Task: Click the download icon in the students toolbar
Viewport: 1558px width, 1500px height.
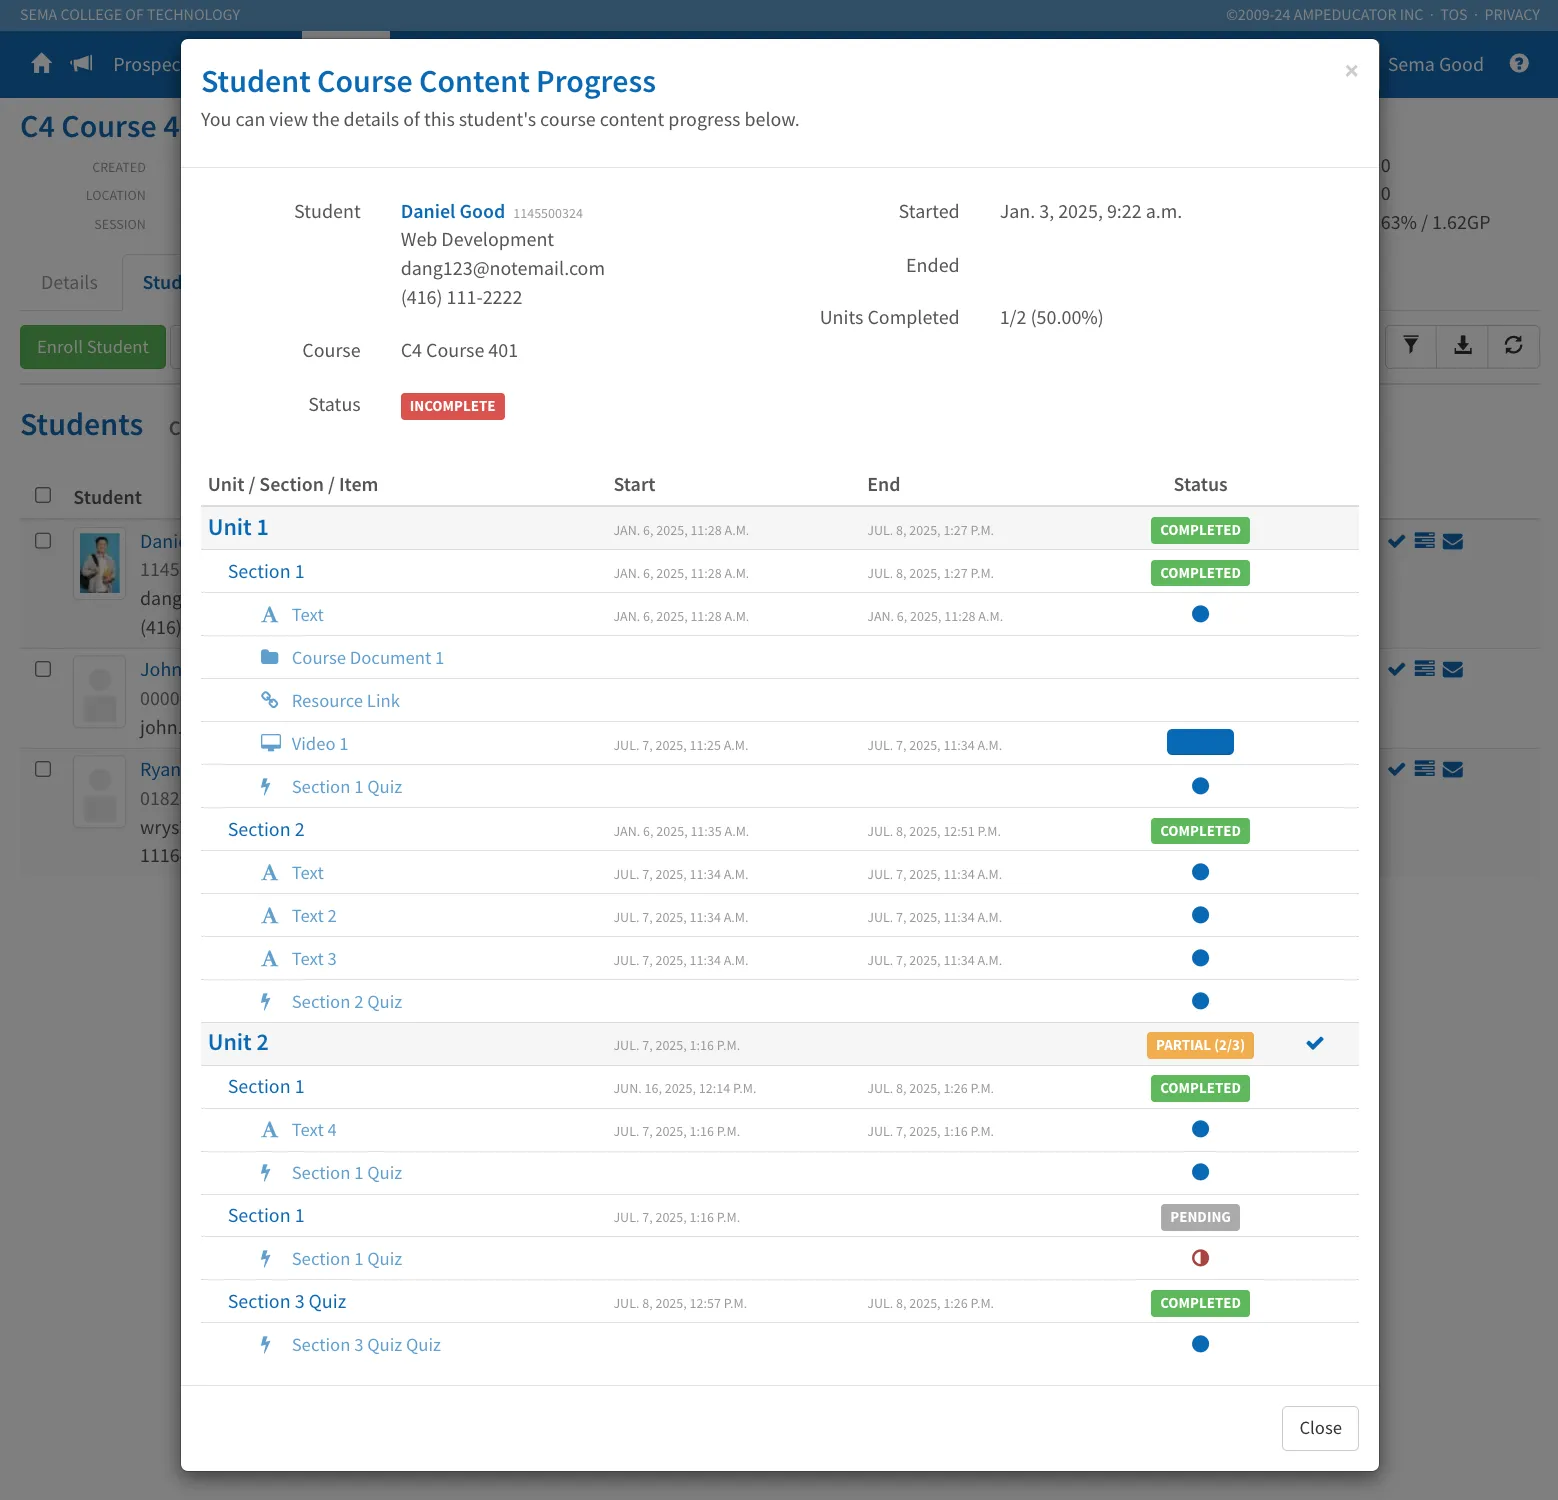Action: click(1463, 346)
